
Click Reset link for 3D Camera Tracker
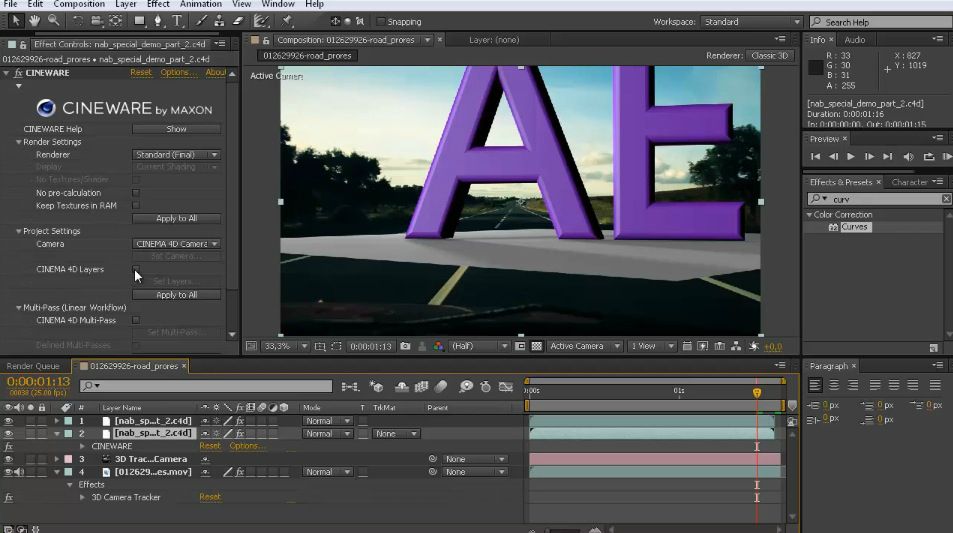pos(210,497)
